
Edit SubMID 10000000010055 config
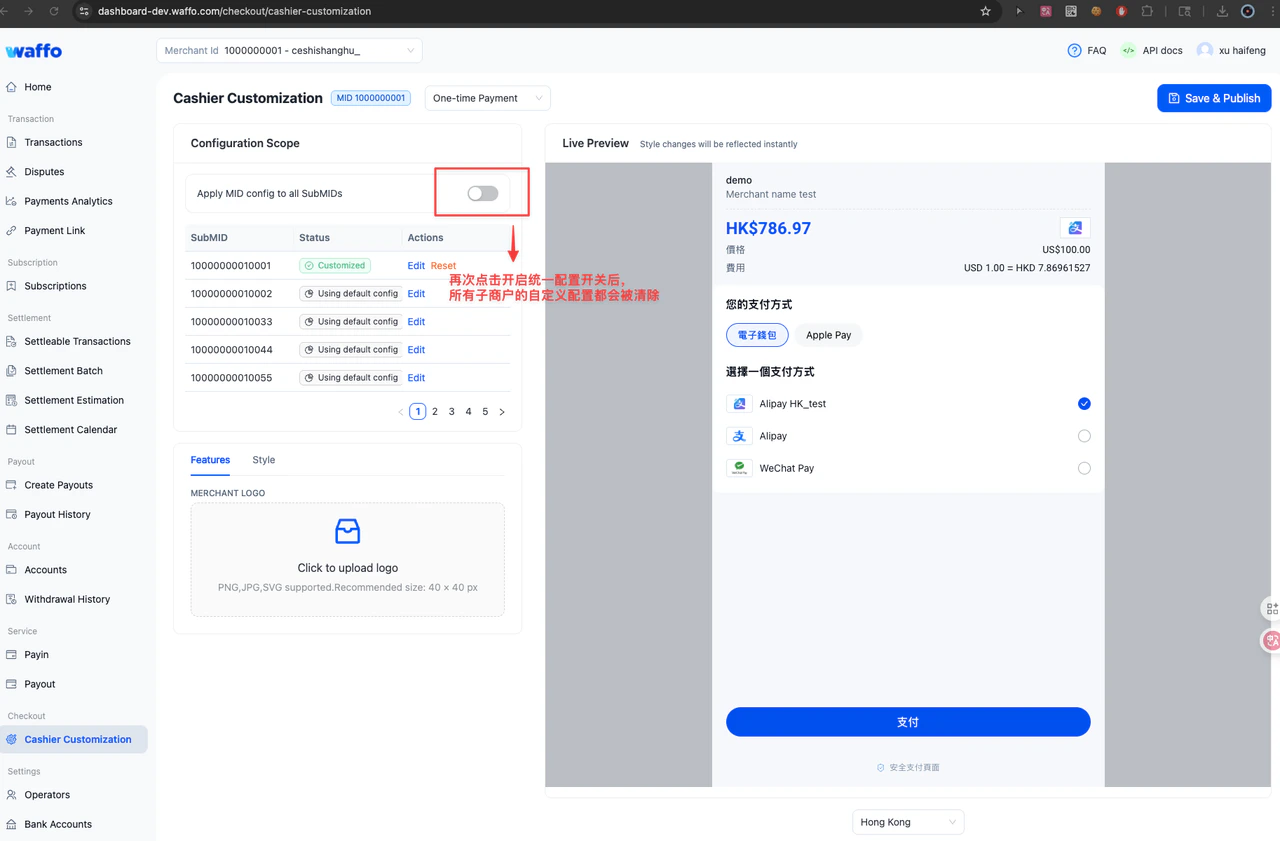pos(416,378)
